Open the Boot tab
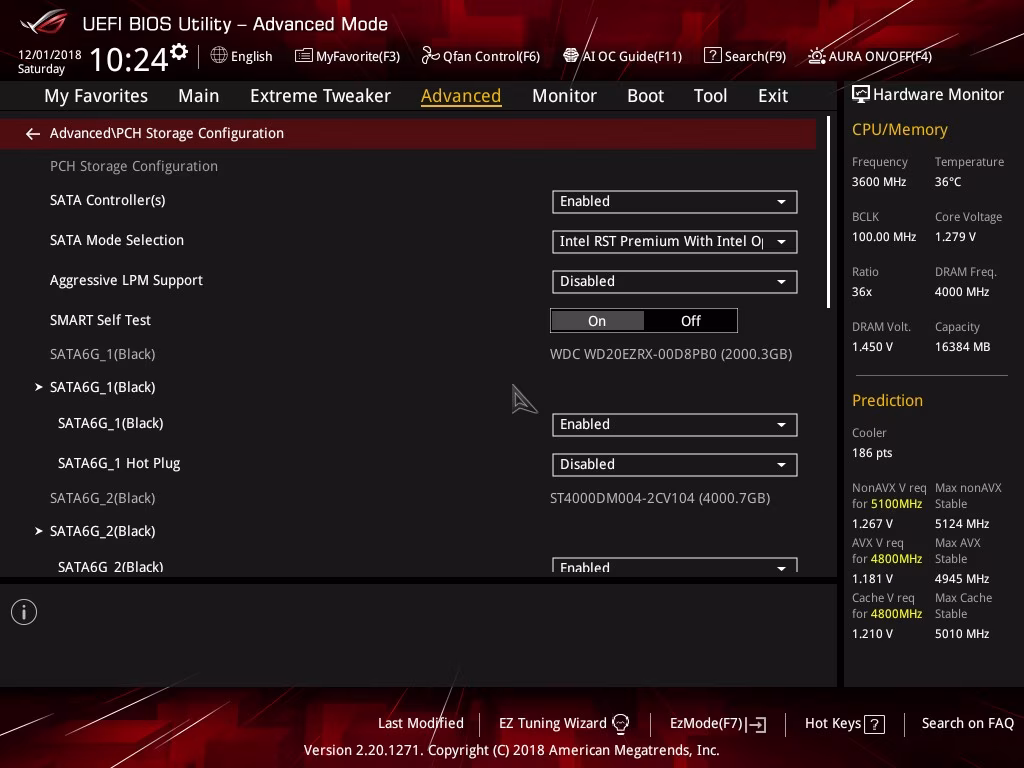Viewport: 1024px width, 768px height. click(645, 96)
